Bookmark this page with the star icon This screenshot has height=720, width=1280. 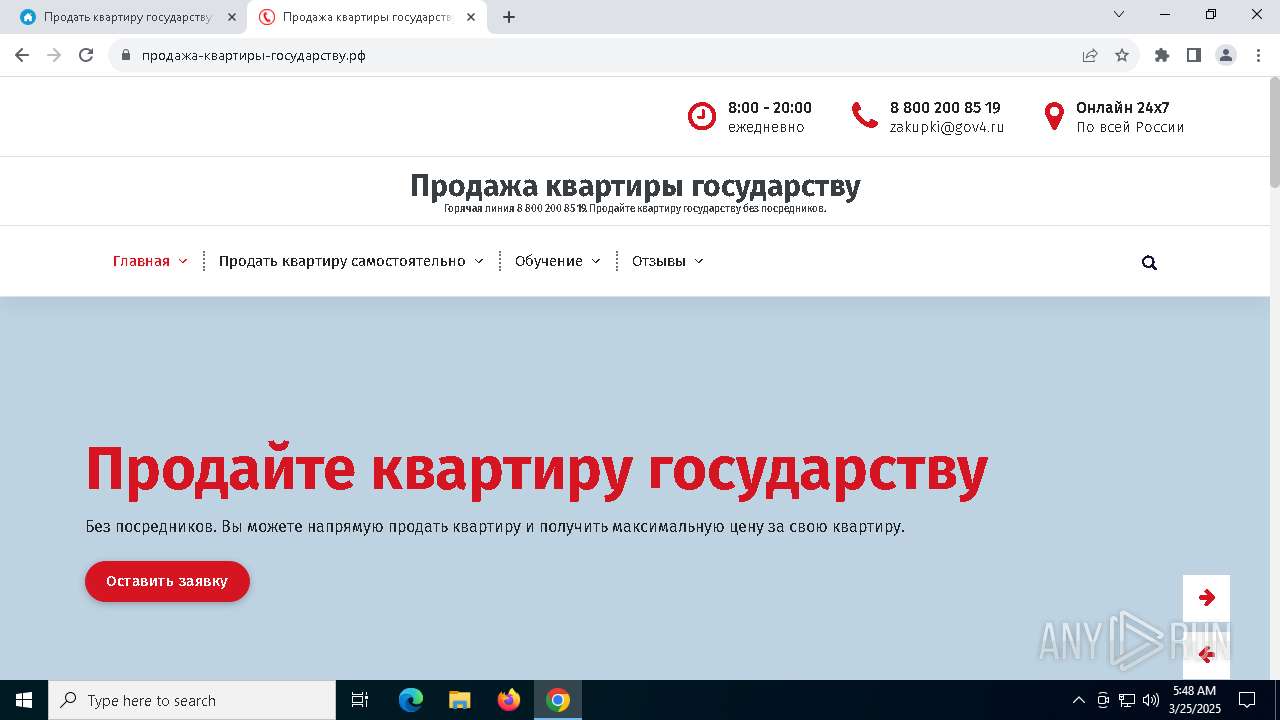[1122, 56]
